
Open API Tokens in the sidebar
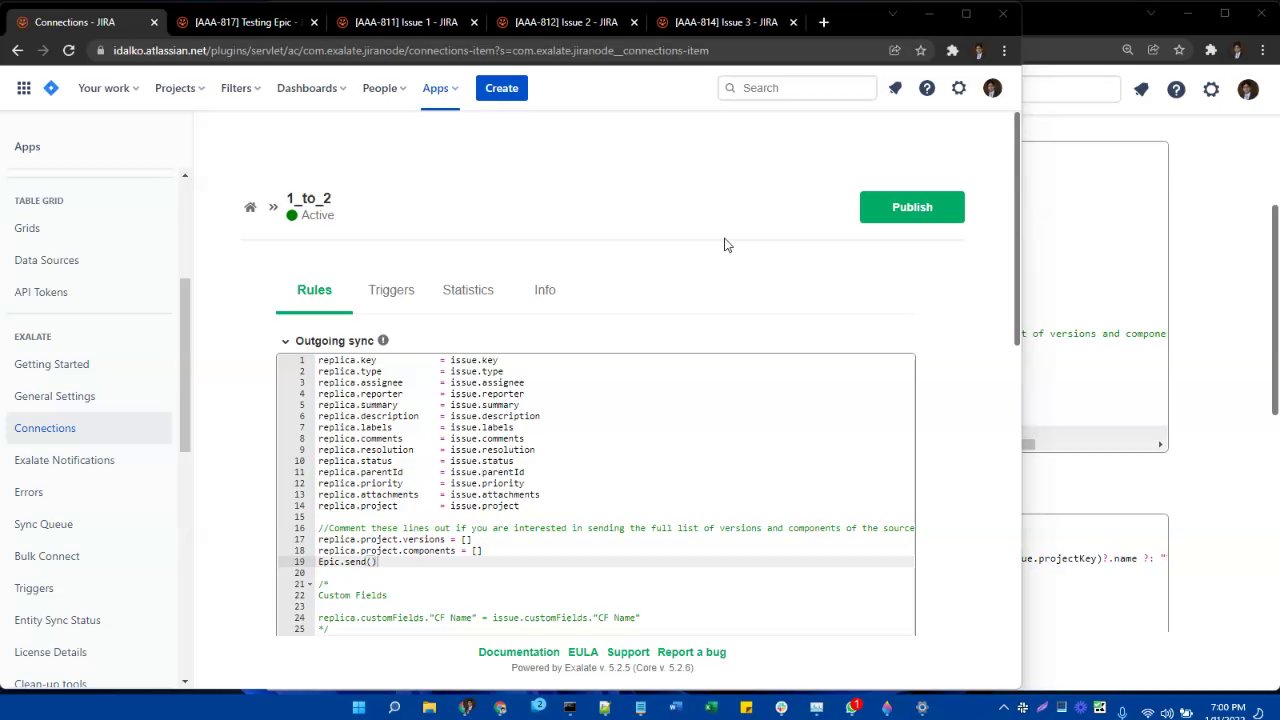41,292
